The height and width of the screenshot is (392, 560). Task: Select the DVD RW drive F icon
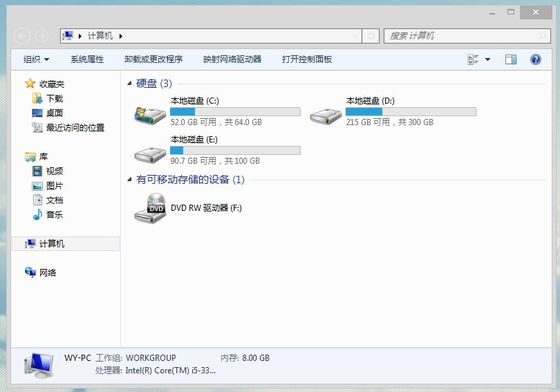[150, 208]
